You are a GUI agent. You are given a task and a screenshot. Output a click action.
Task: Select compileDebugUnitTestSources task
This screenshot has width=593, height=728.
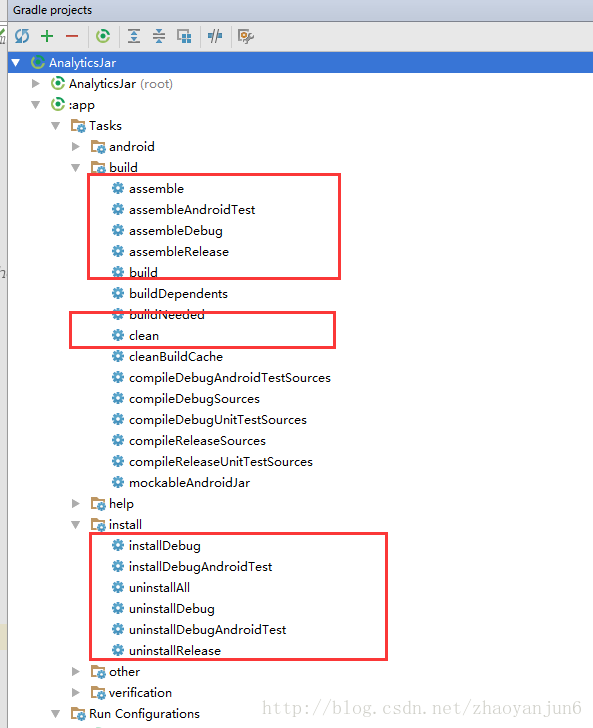tap(218, 420)
